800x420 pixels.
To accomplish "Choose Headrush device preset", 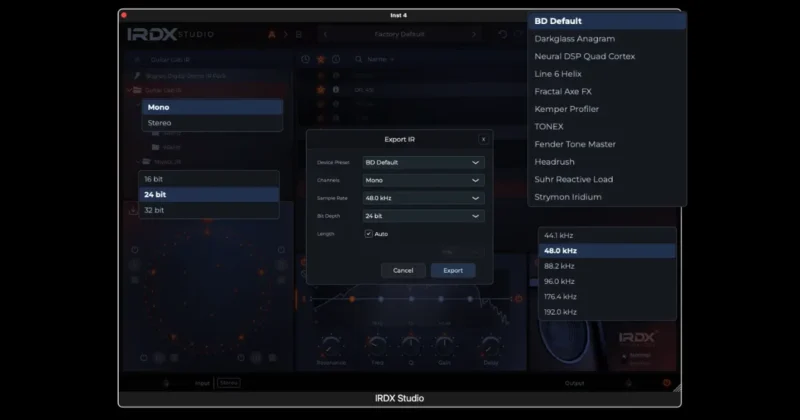I will pos(607,162).
